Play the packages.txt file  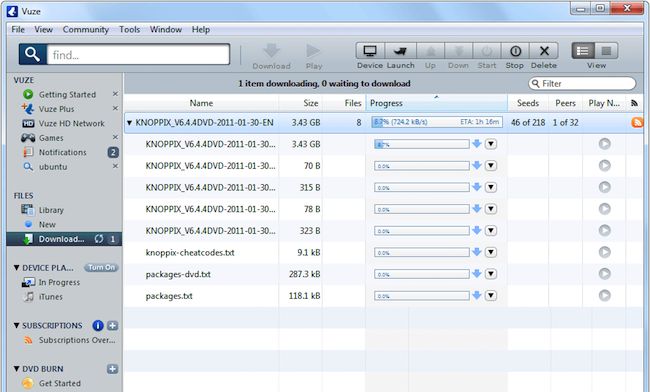click(605, 295)
